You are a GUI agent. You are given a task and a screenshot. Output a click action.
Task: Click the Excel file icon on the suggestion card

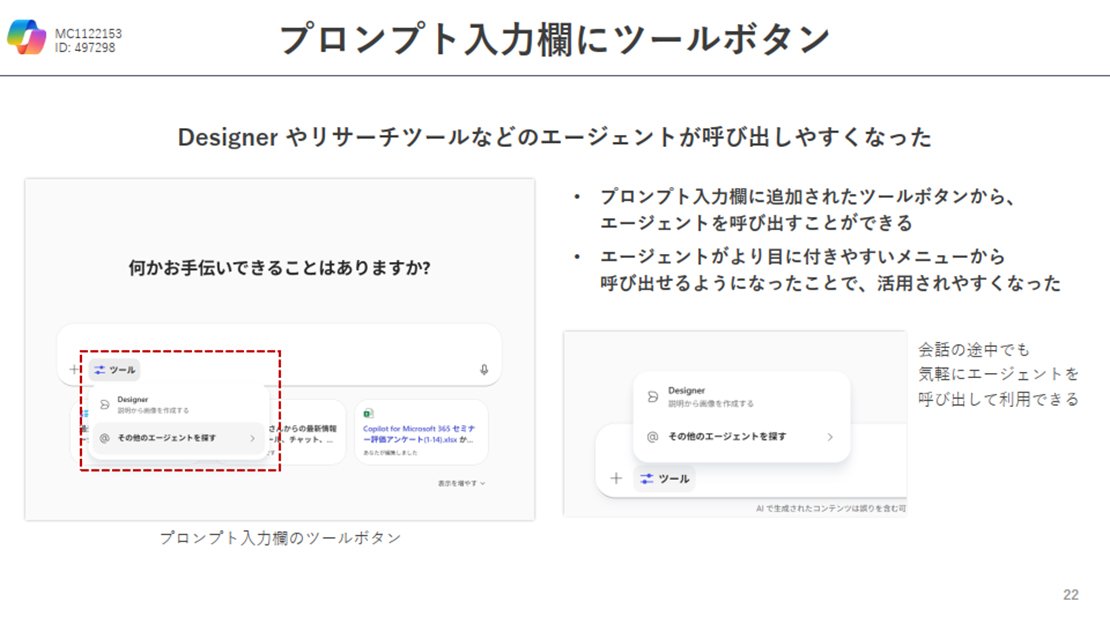(368, 414)
